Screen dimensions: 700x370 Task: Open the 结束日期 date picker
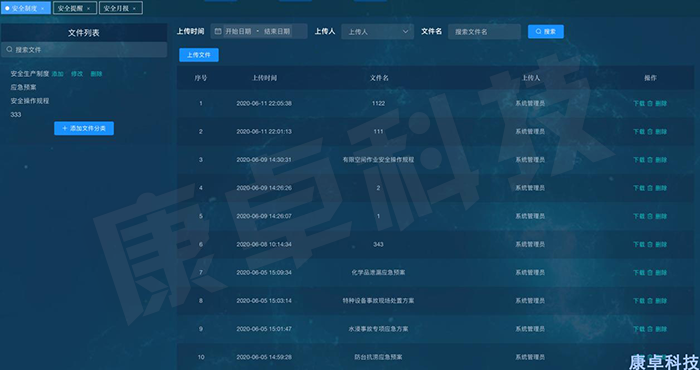pos(277,31)
